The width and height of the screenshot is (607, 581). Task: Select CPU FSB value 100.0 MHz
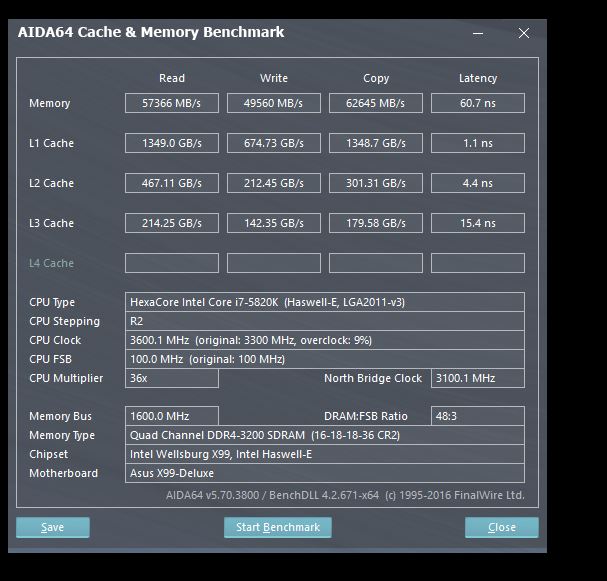(325, 359)
